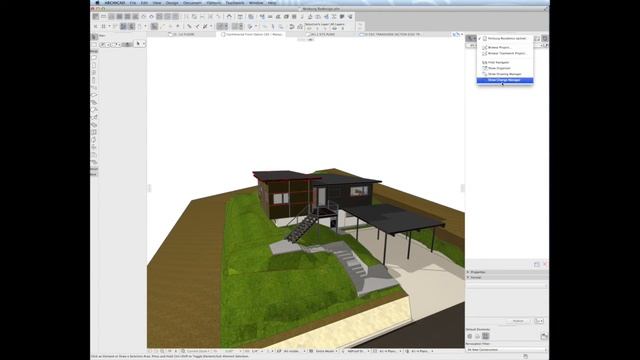Select the Wall tool in the toolbox
Image resolution: width=640 pixels, height=360 pixels.
tap(93, 58)
